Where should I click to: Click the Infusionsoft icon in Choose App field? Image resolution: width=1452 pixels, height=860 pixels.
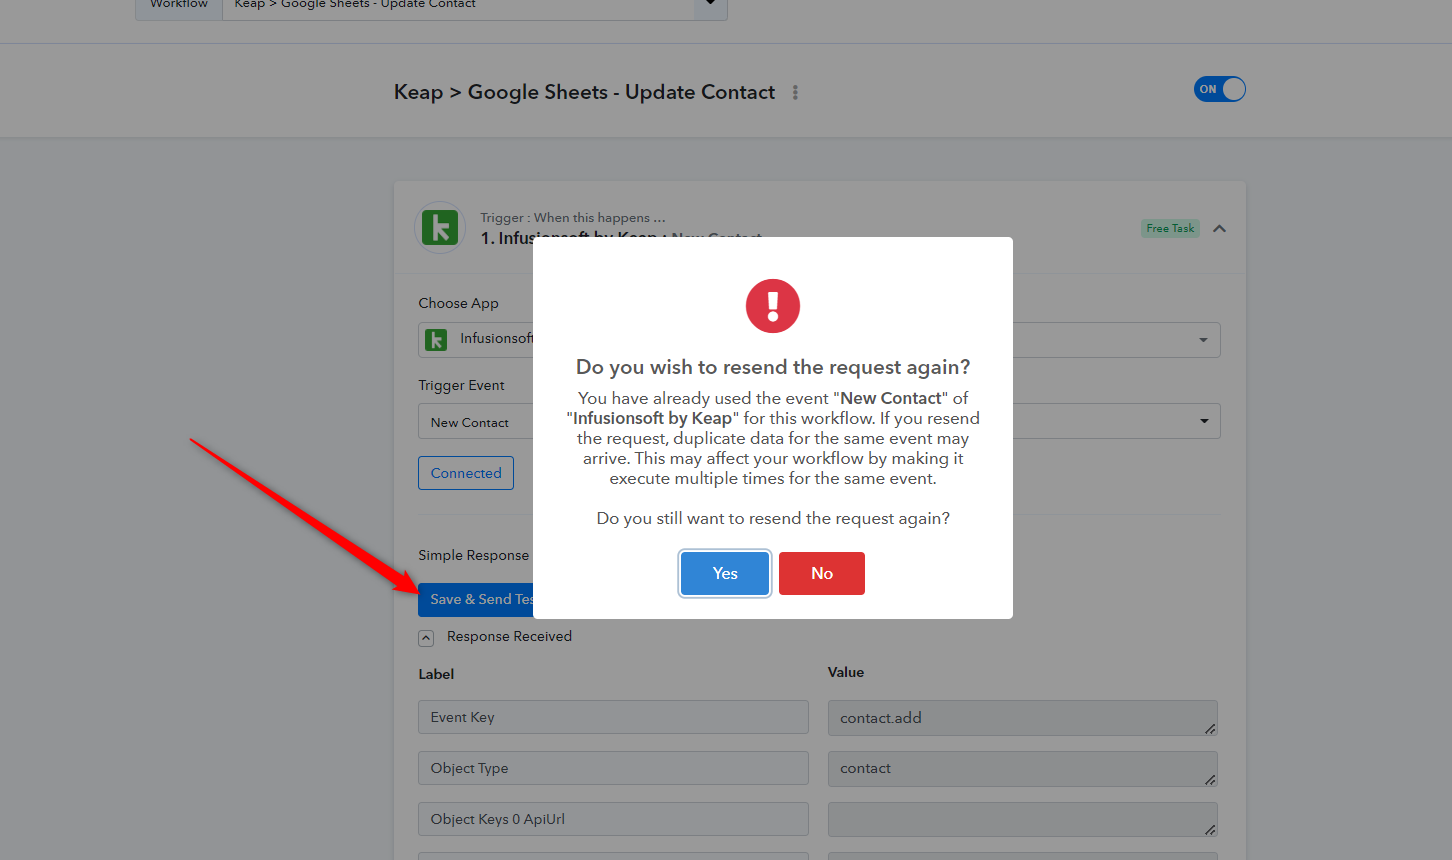tap(436, 340)
